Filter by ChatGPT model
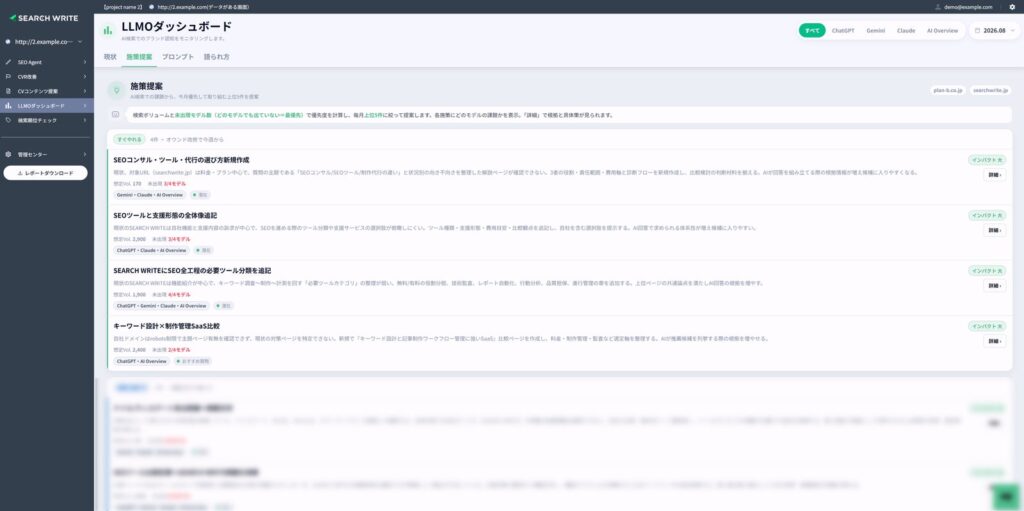Viewport: 1024px width, 511px height. pos(843,30)
